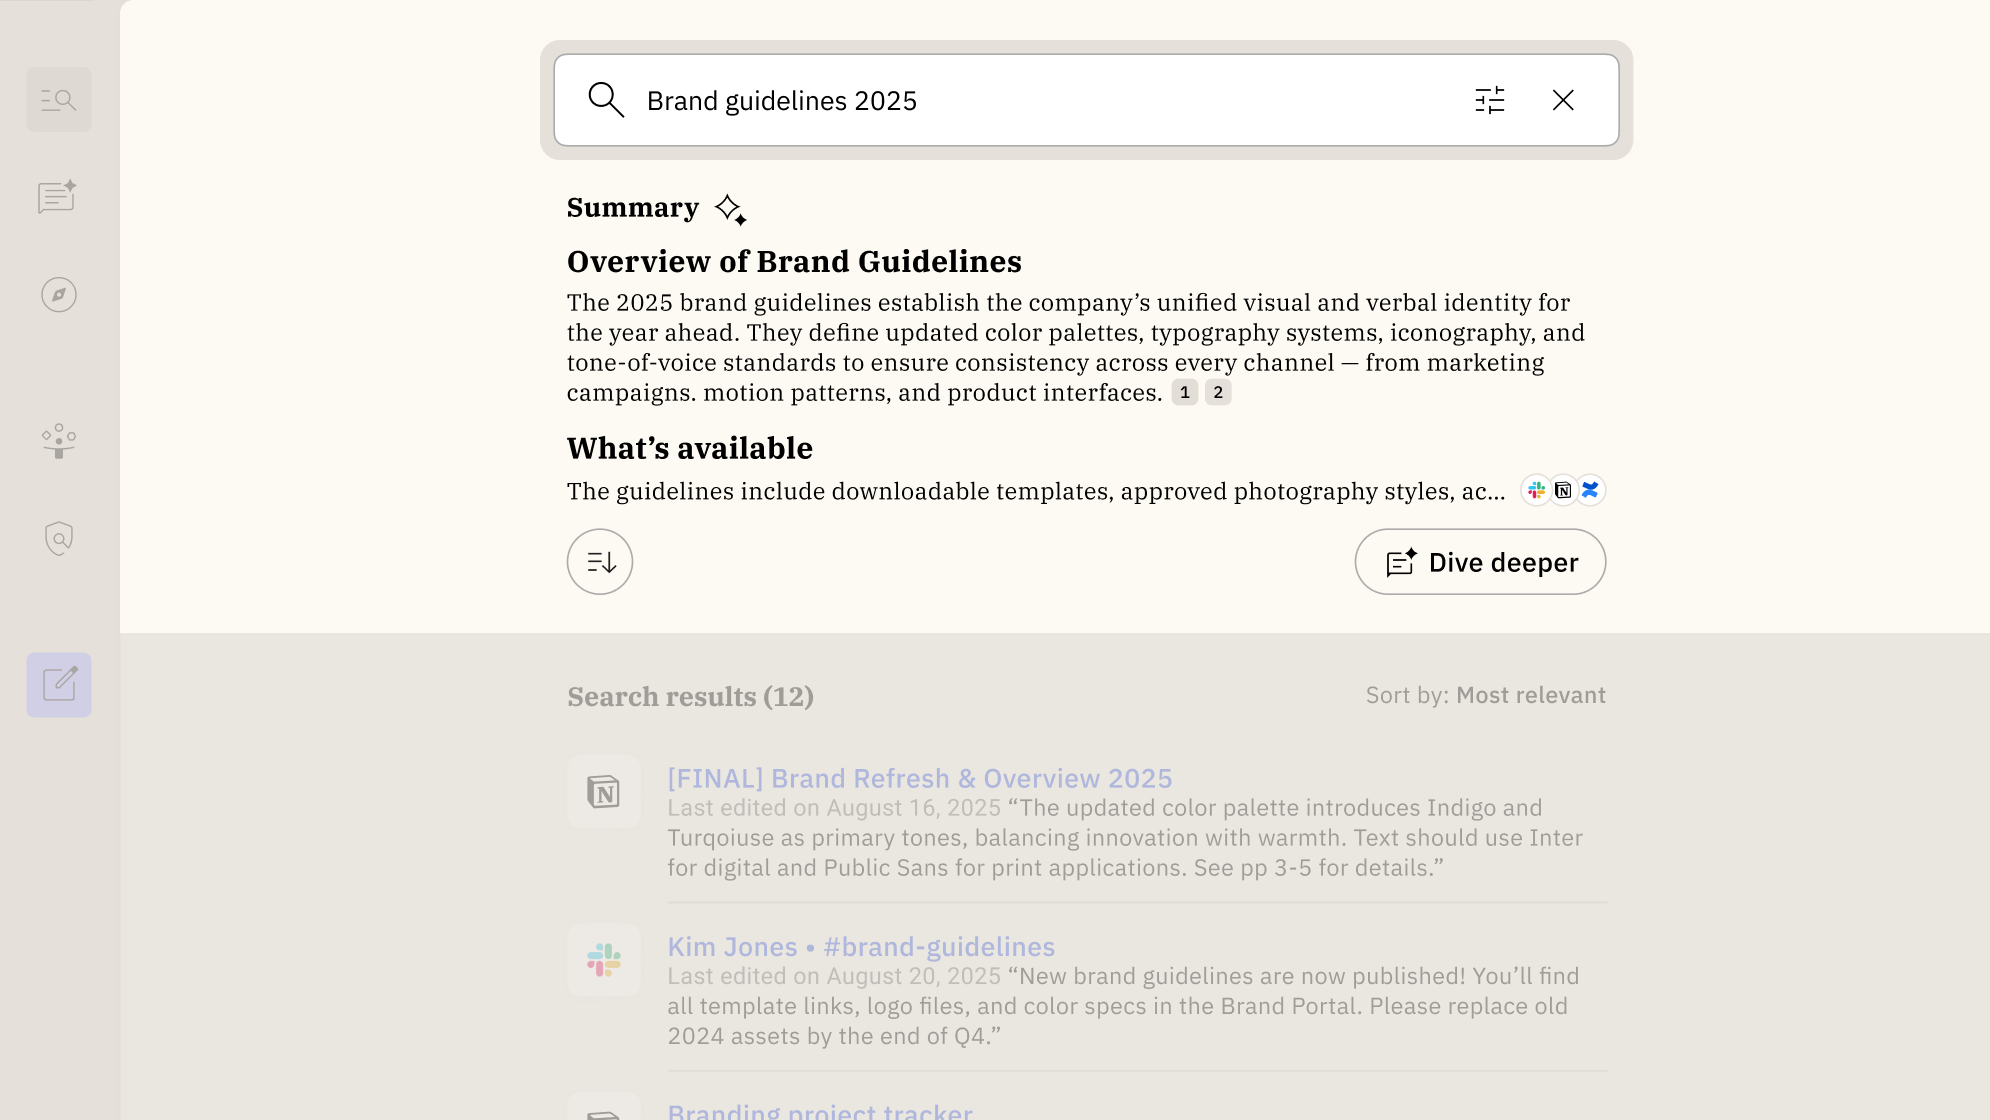Viewport: 1990px width, 1120px height.
Task: Clear the search query with X
Action: click(x=1563, y=100)
